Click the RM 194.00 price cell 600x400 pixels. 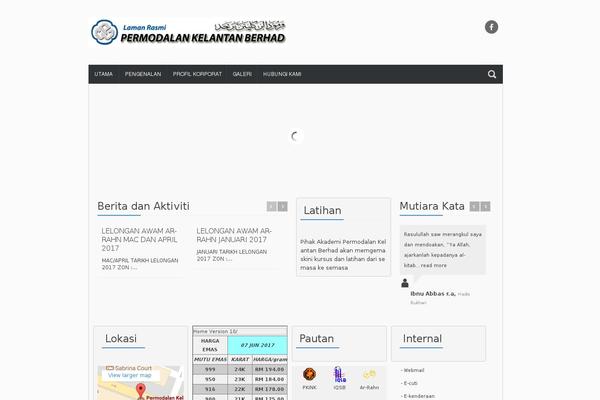pos(270,369)
